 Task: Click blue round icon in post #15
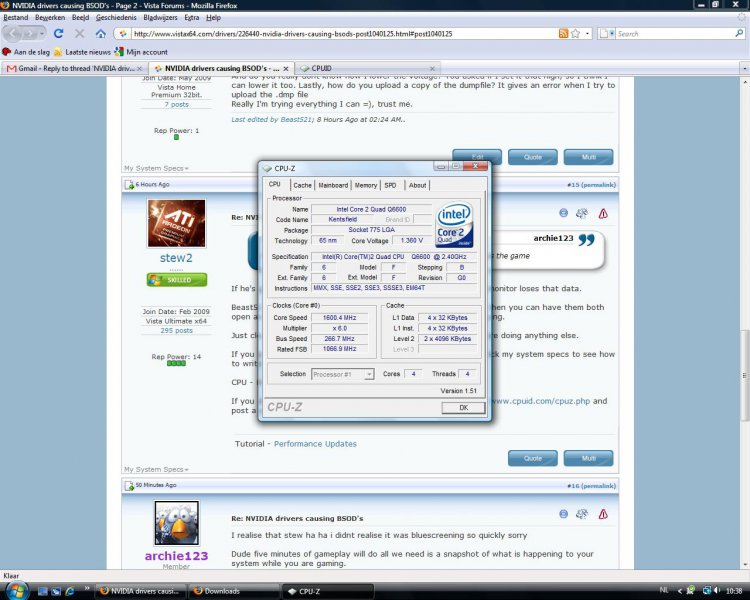click(563, 213)
